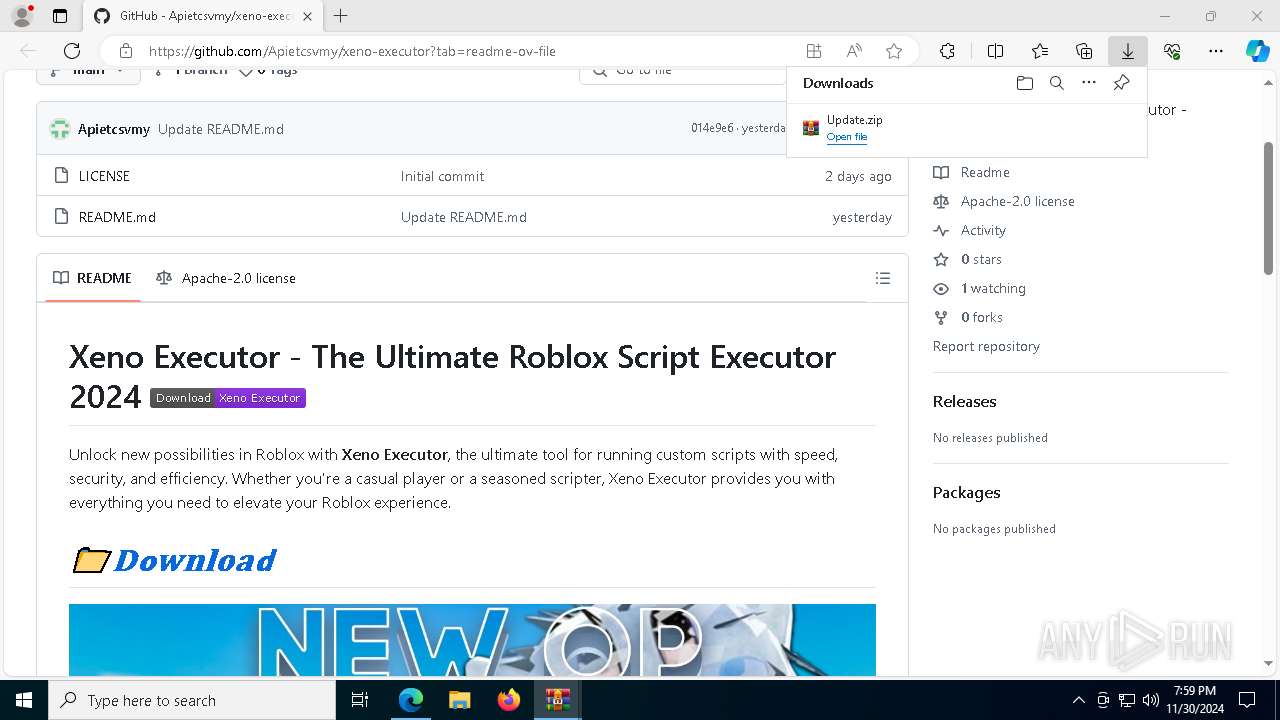Open the notifications center icon
1280x720 pixels.
(1247, 700)
